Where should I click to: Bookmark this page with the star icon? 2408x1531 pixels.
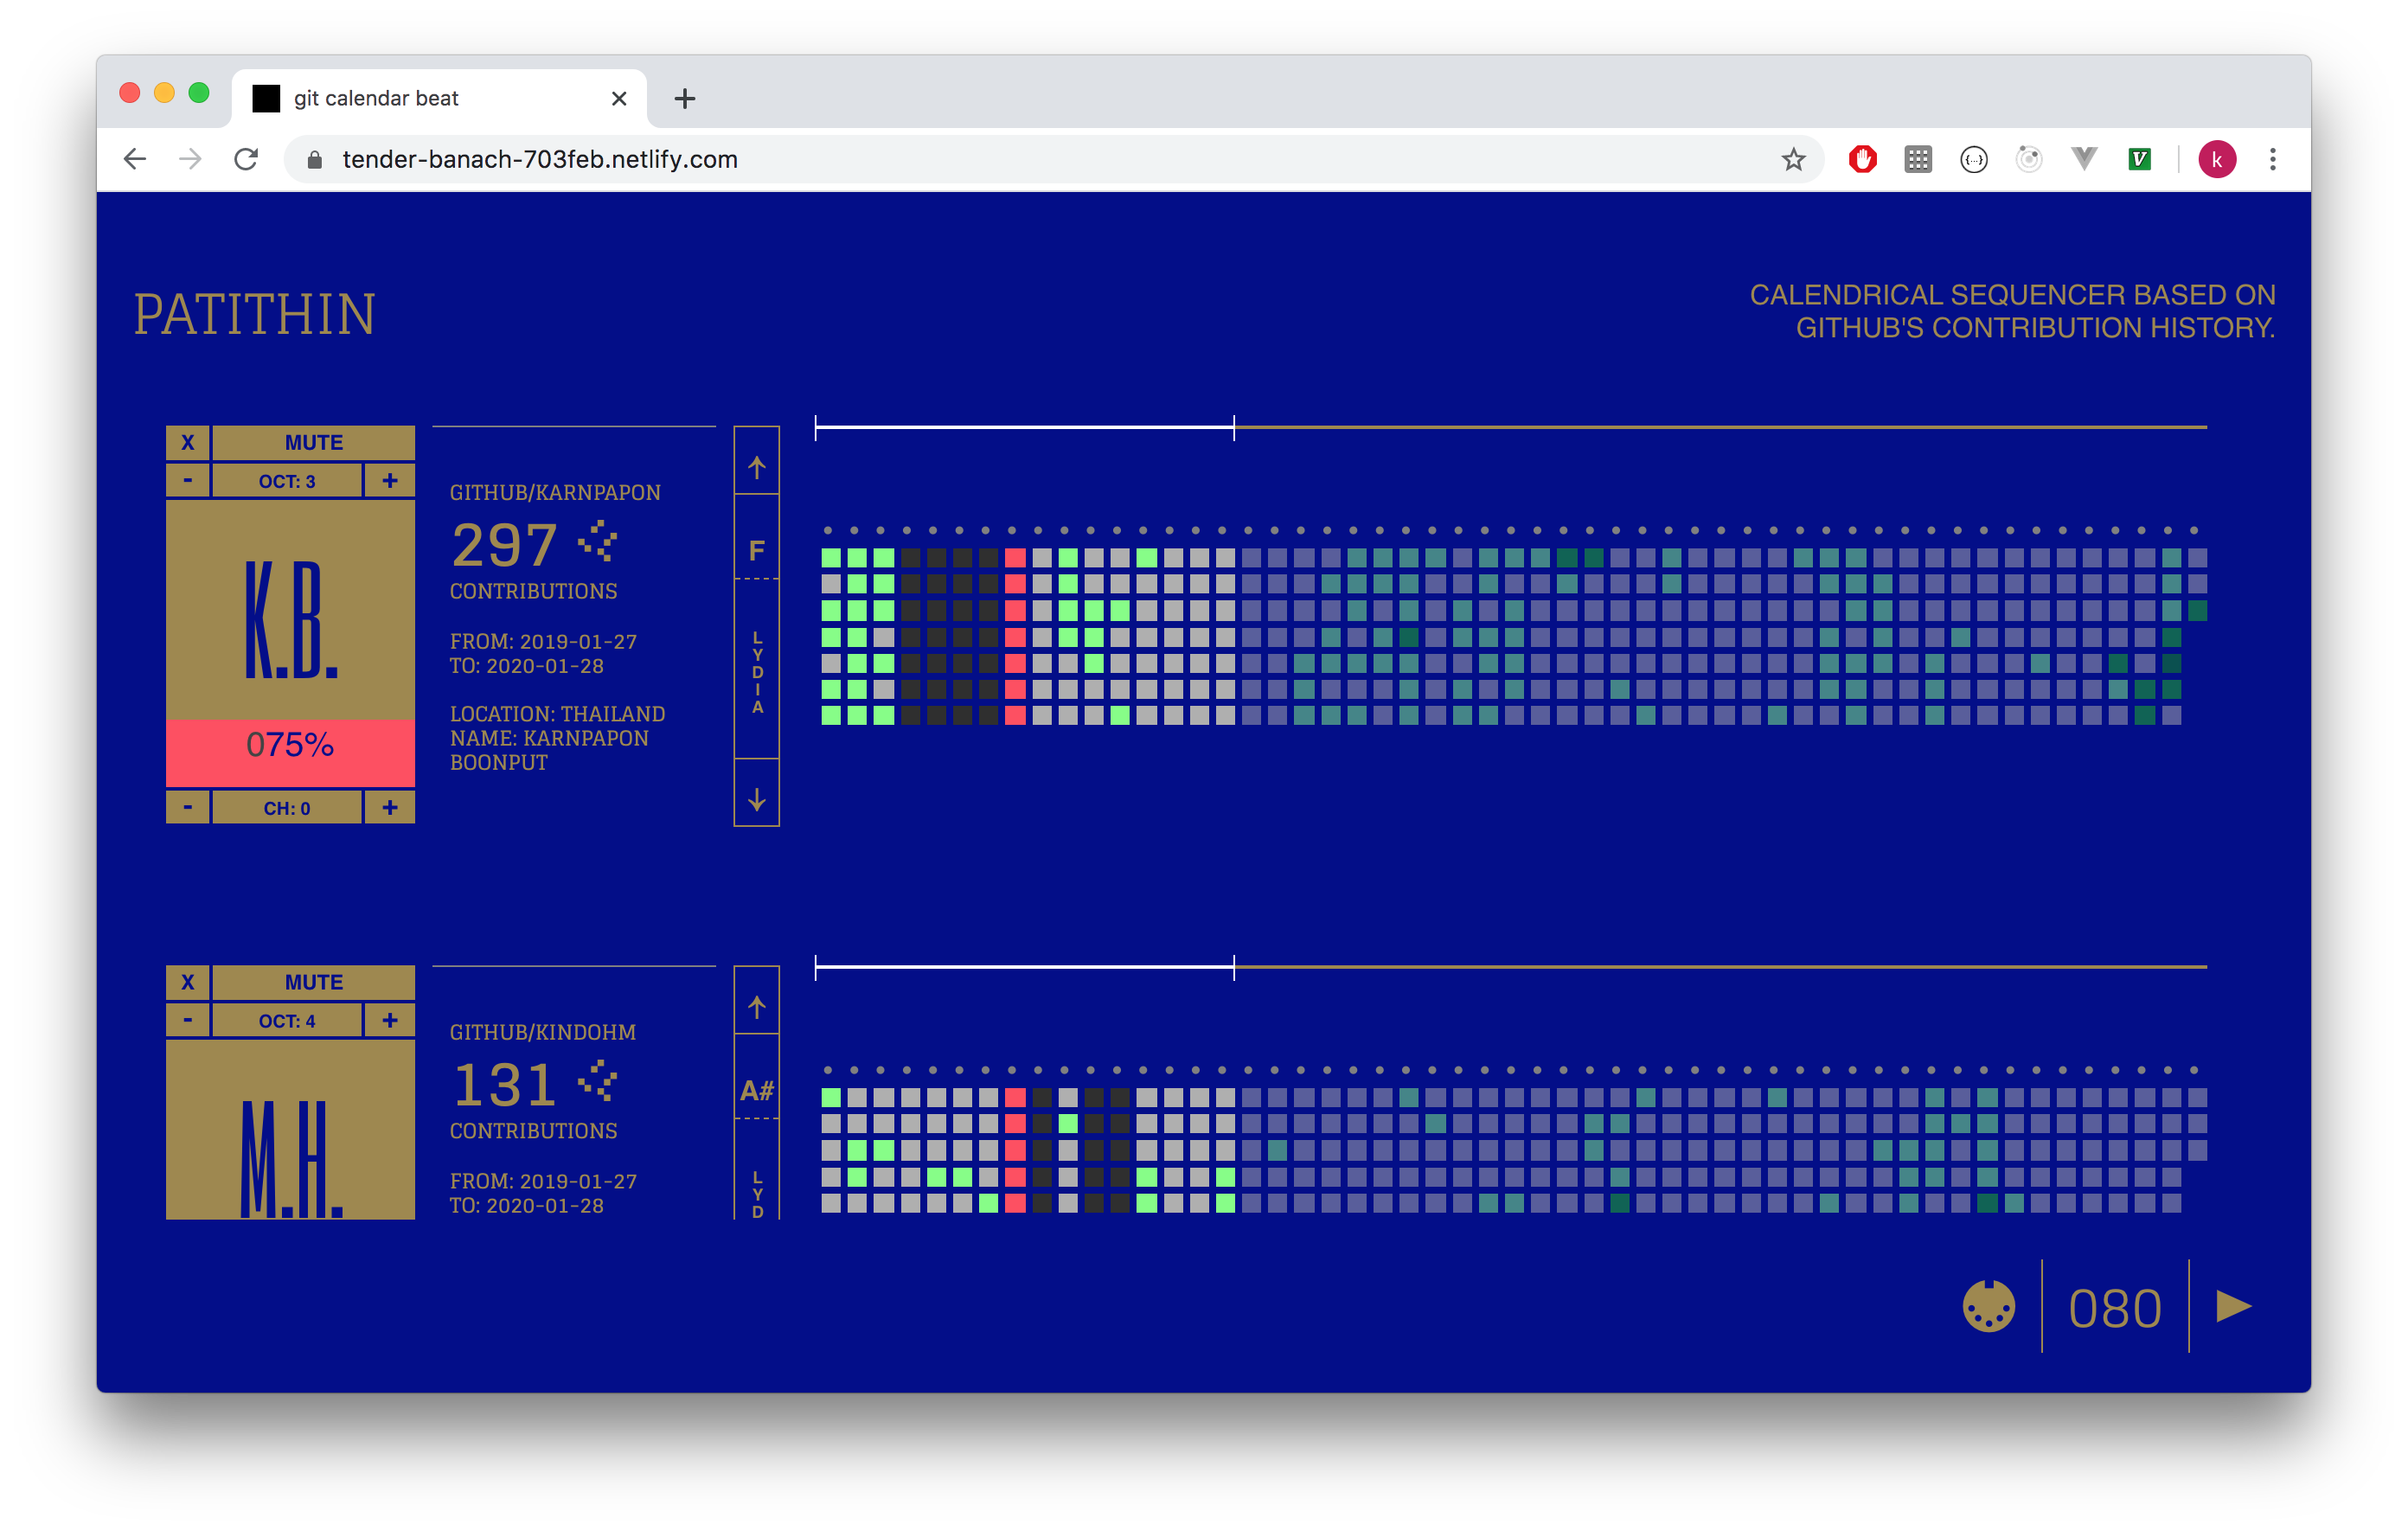pos(1793,159)
